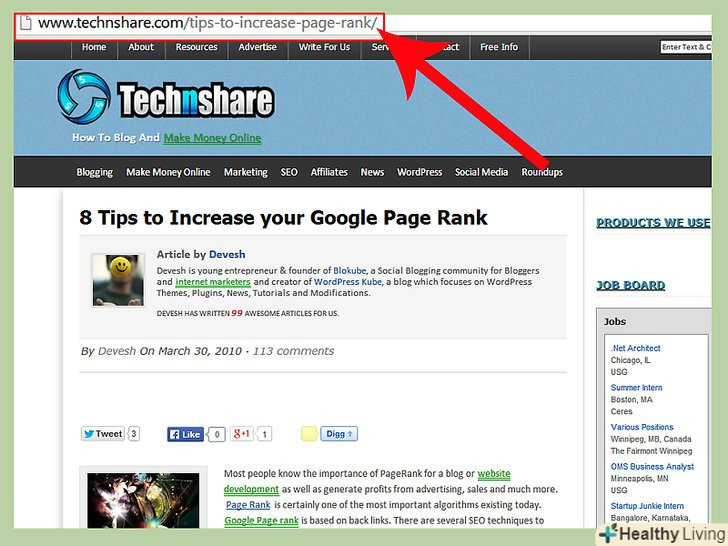
Task: Select the WordPress category tab
Action: (x=419, y=172)
